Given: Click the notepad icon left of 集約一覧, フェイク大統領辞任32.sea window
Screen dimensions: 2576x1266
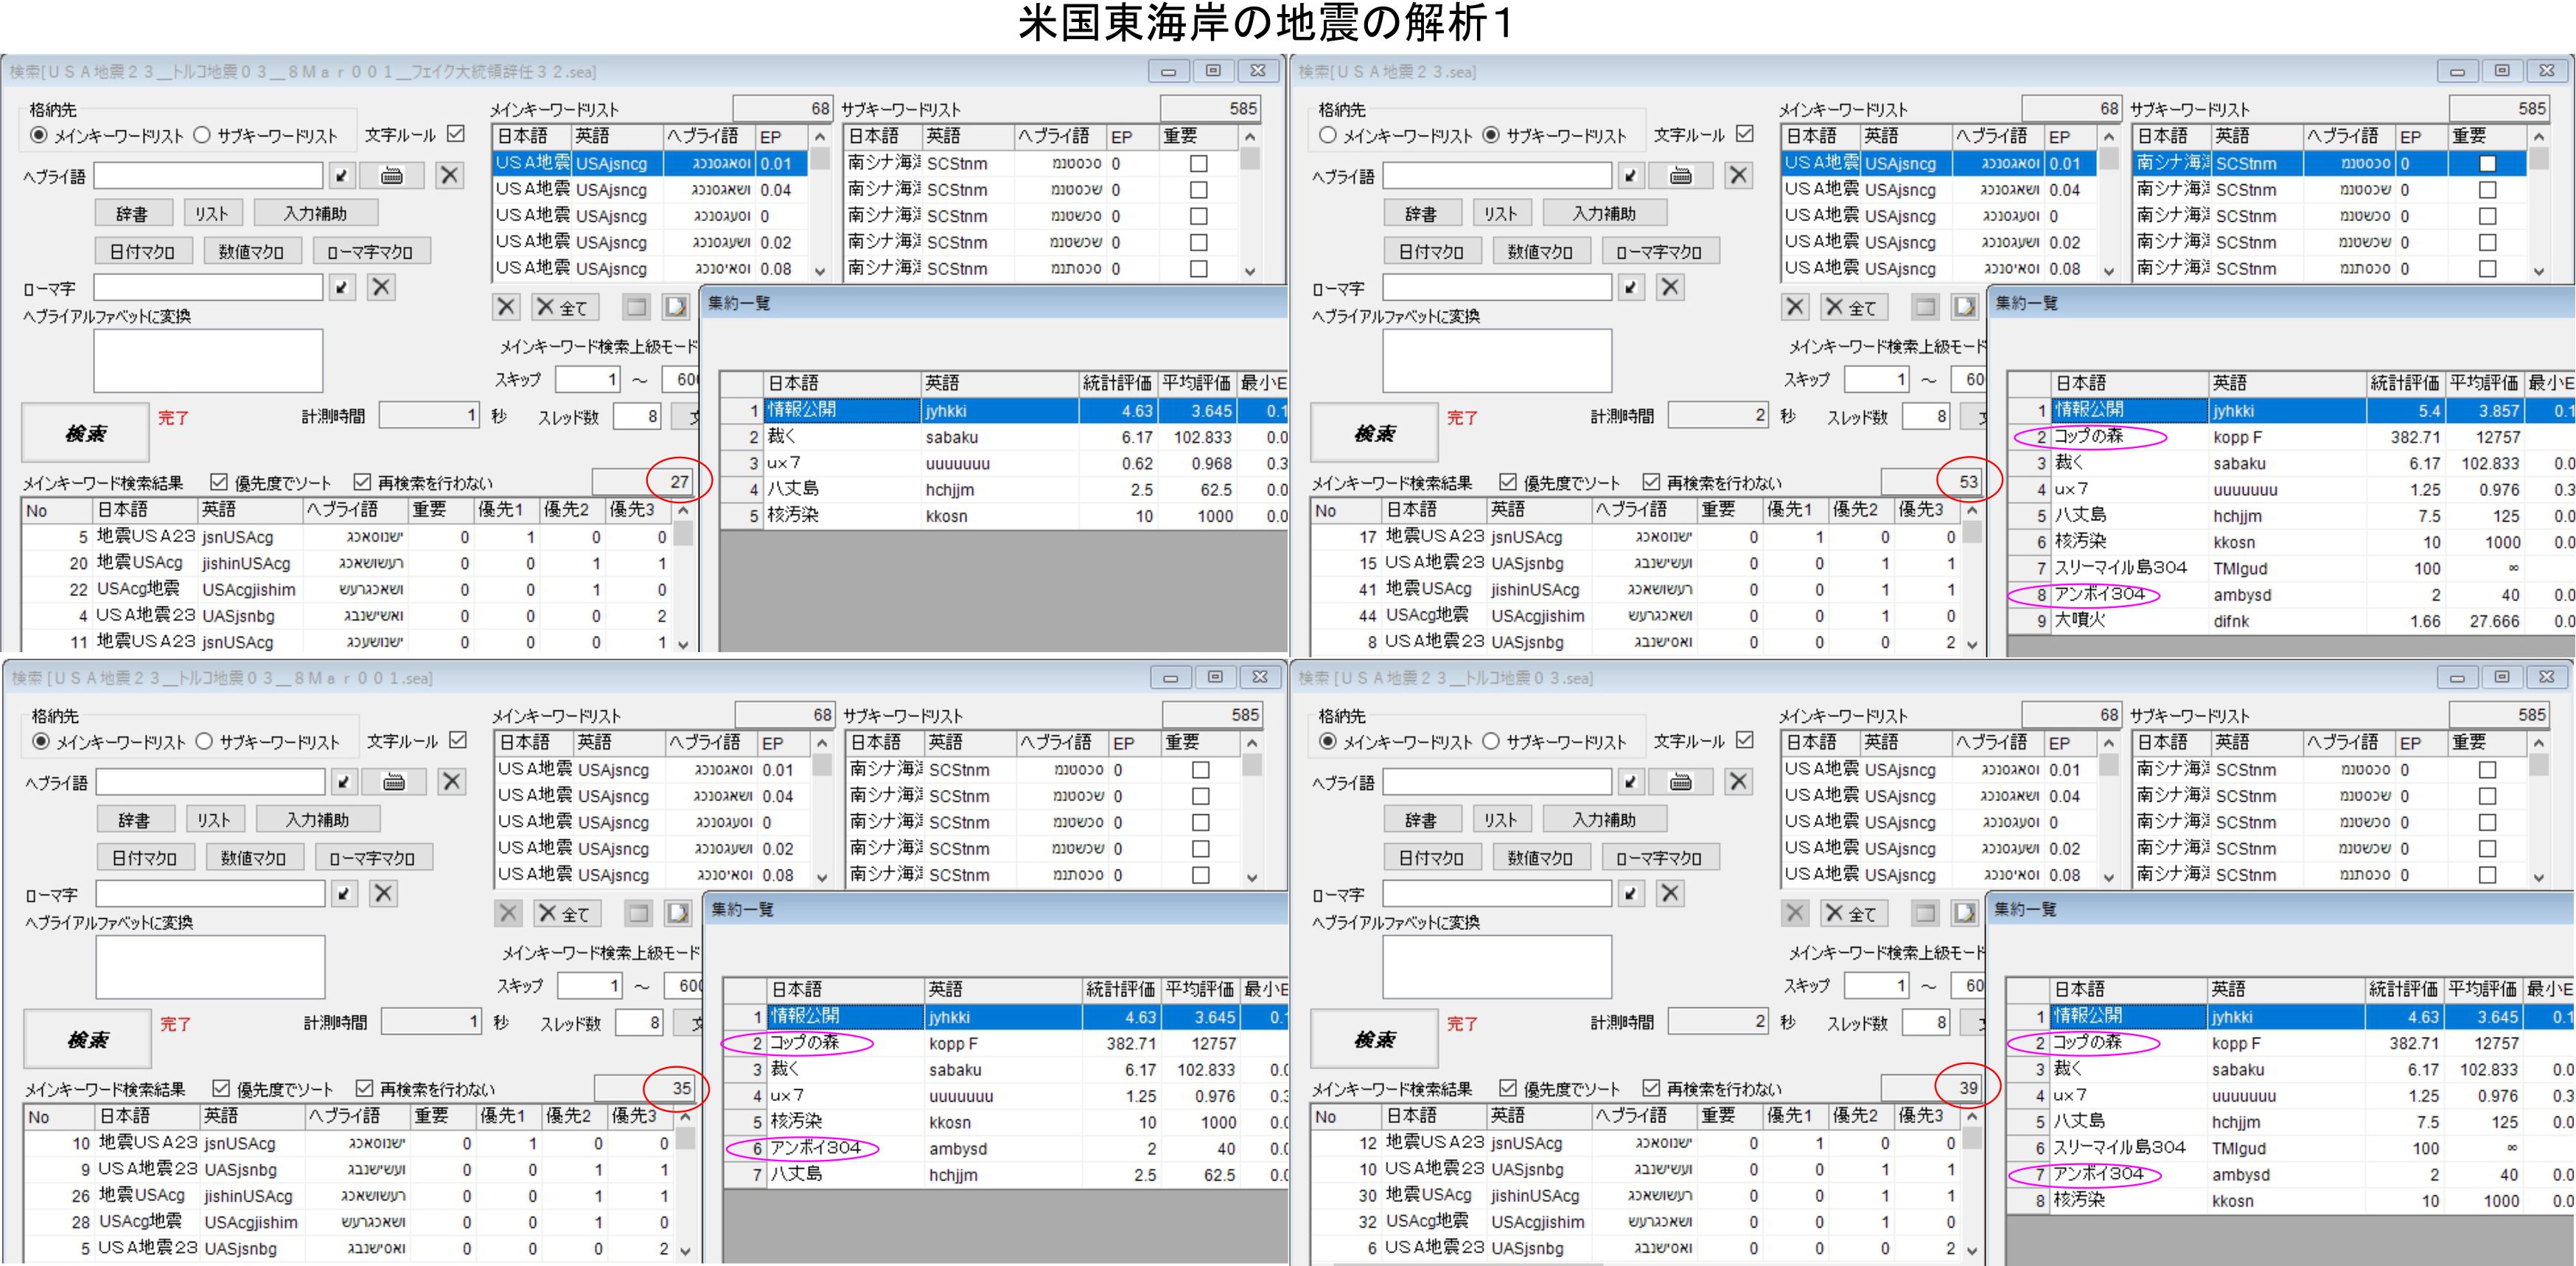Looking at the screenshot, I should (x=677, y=307).
